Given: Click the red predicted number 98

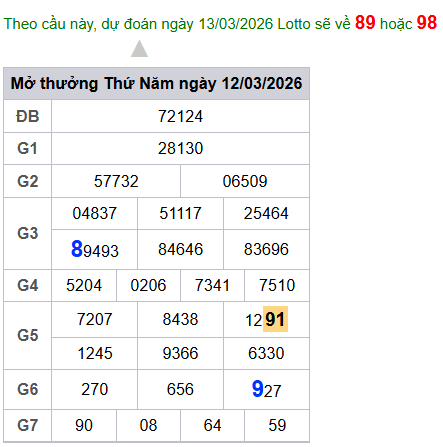Looking at the screenshot, I should point(427,23).
